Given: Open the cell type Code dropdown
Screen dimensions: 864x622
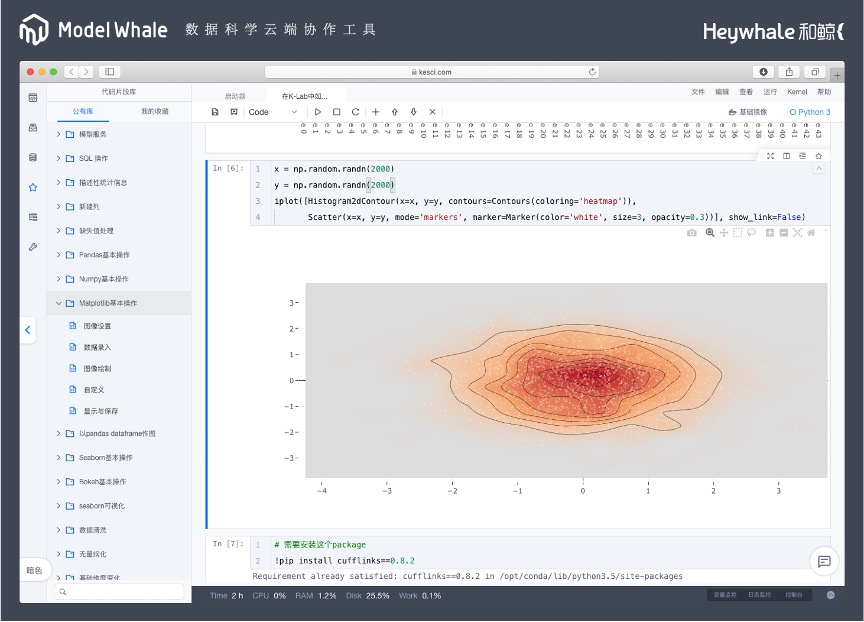Looking at the screenshot, I should coord(273,112).
